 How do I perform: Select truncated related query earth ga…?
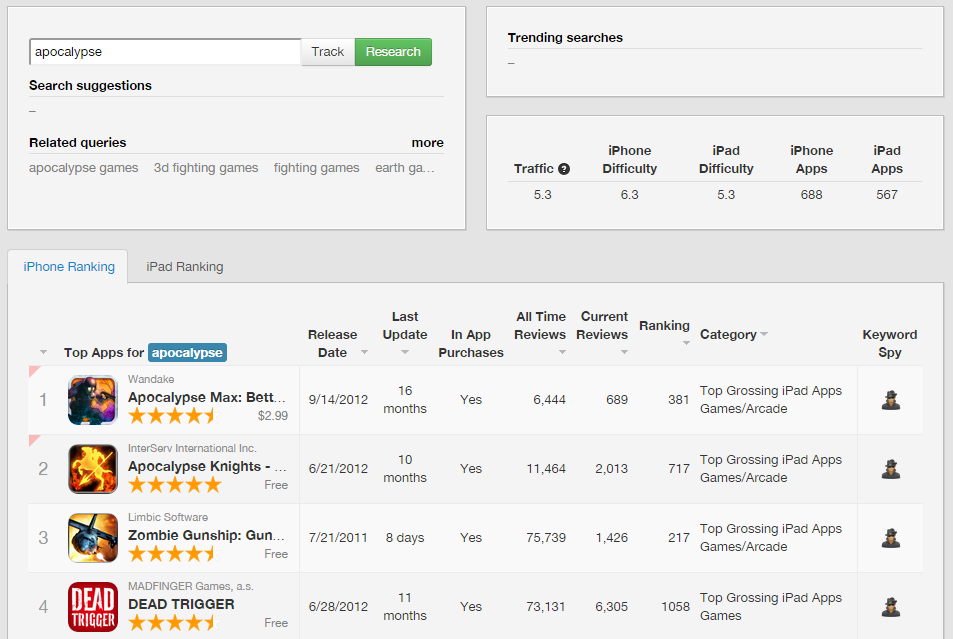(x=405, y=168)
